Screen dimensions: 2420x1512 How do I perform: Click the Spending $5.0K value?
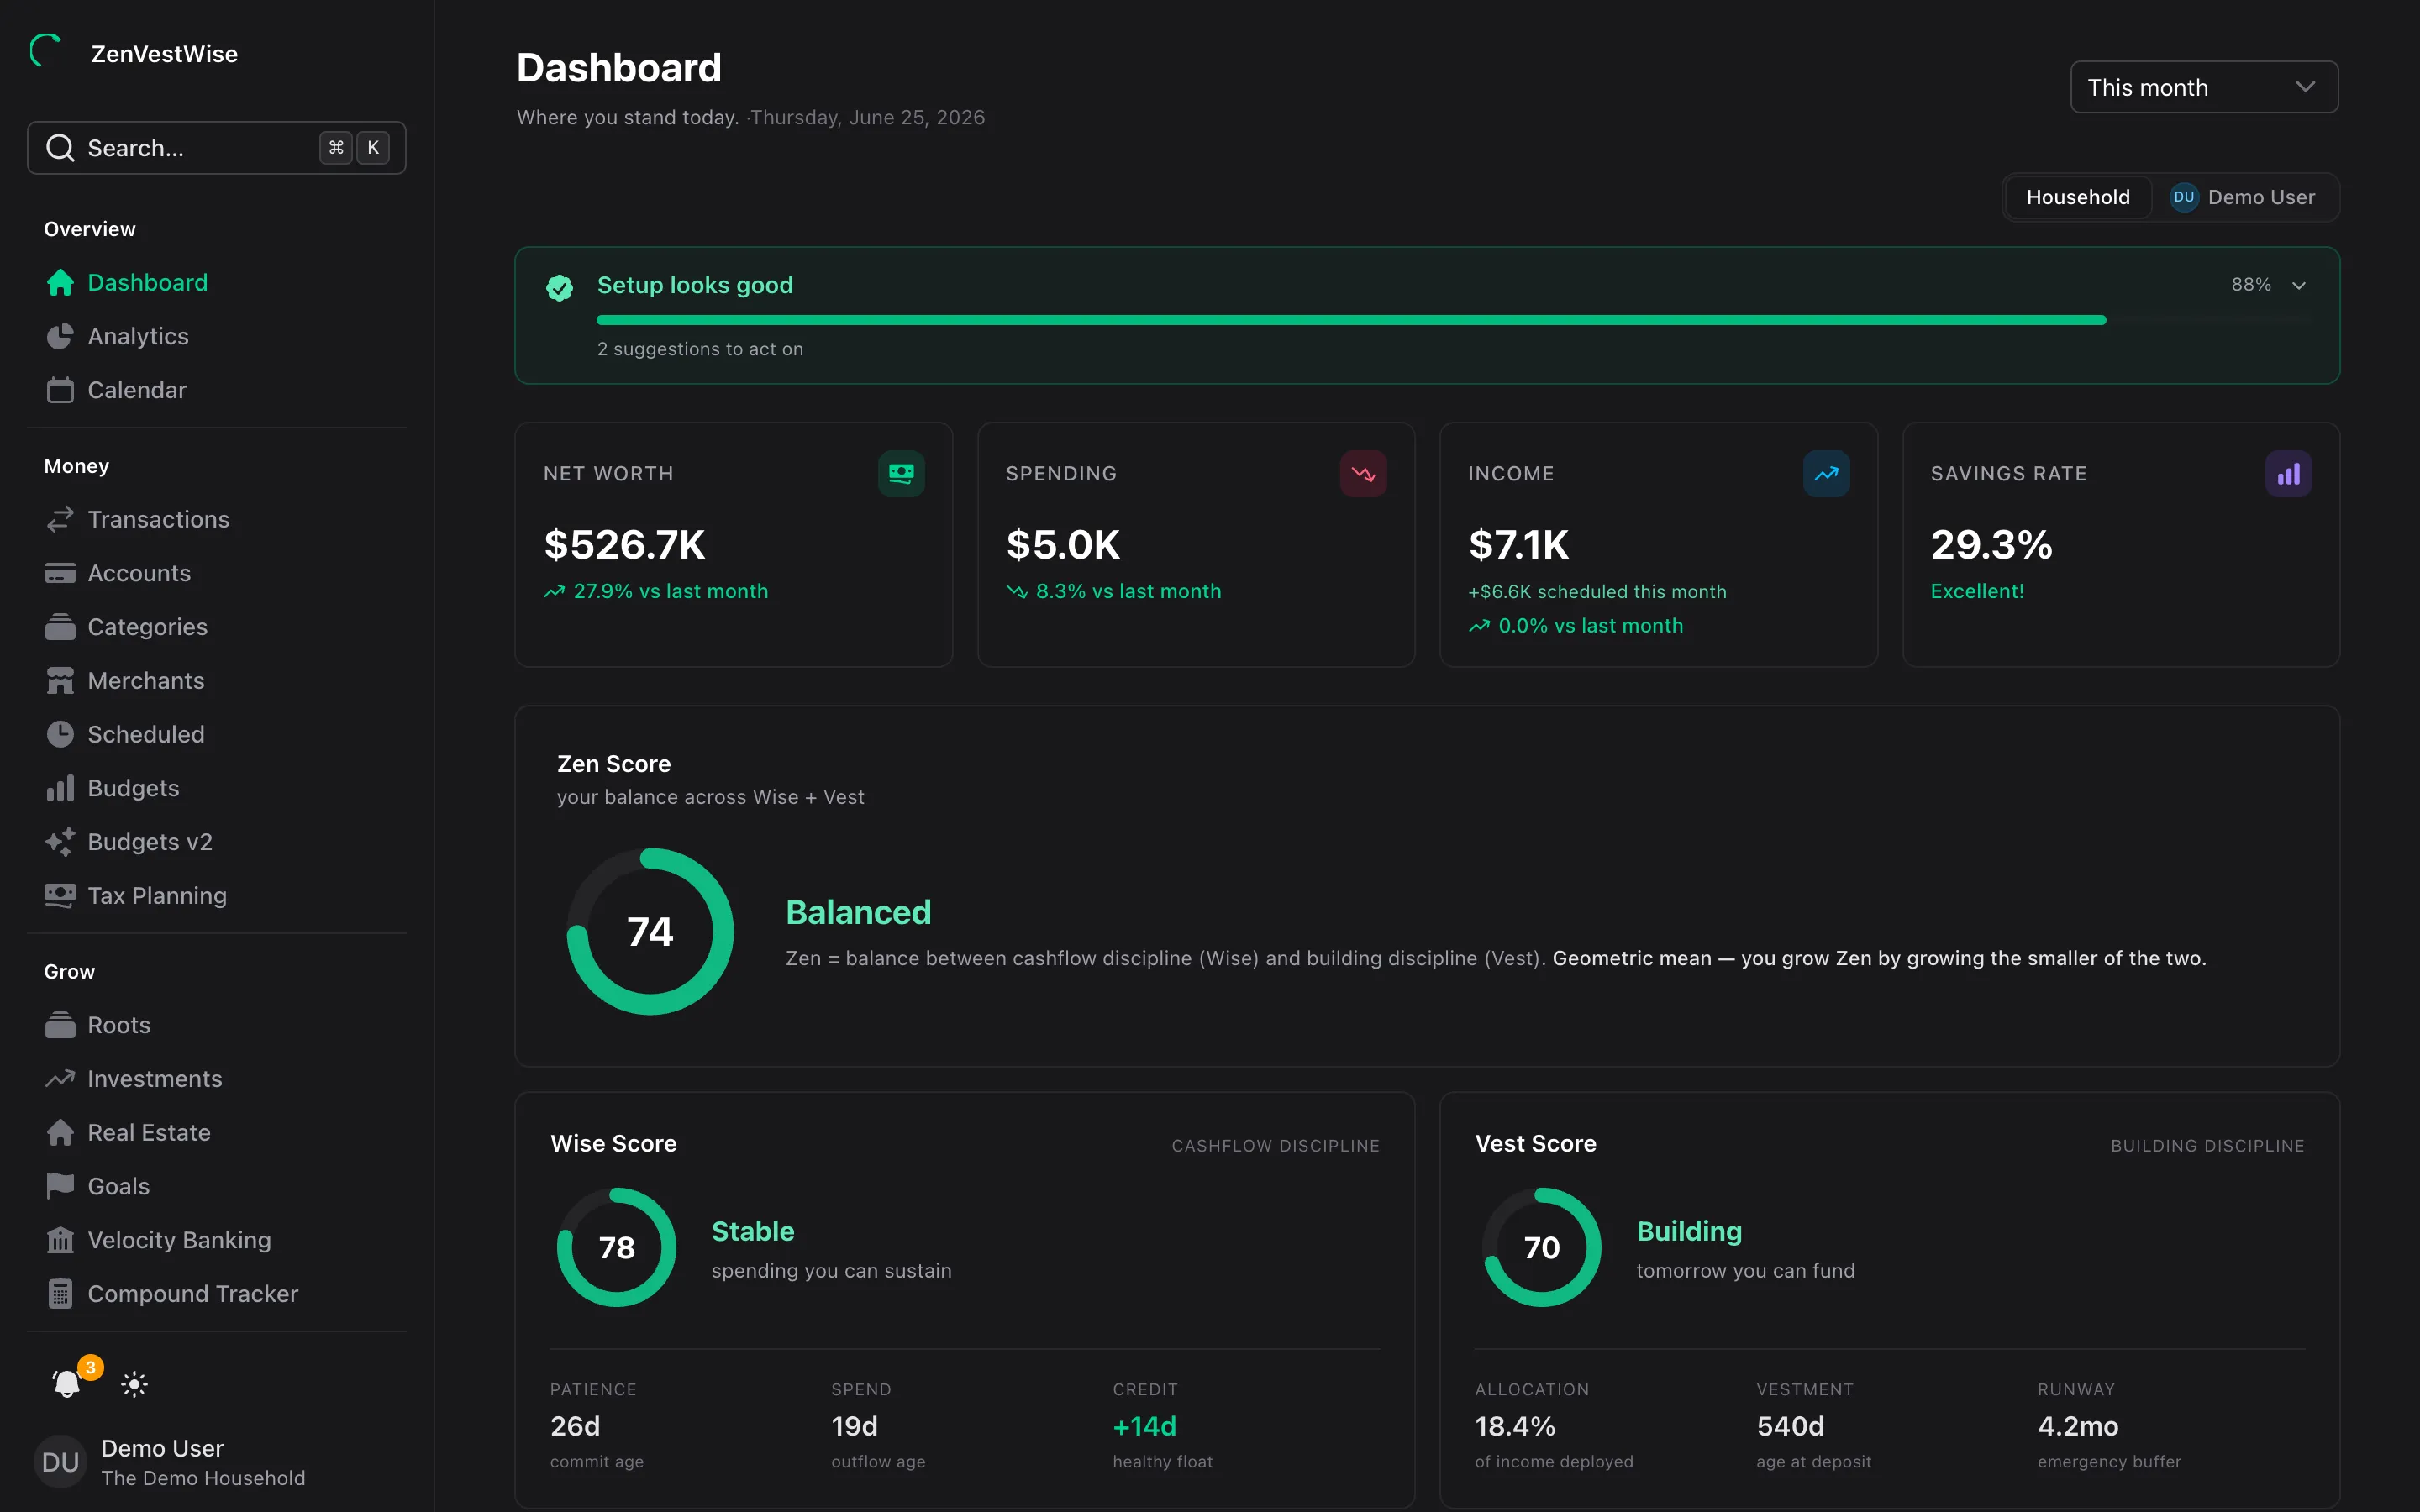point(1063,545)
